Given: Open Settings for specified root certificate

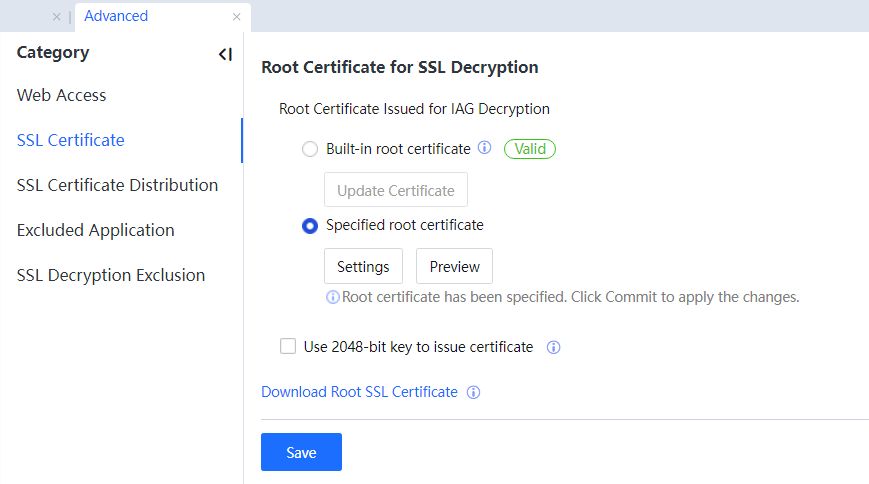Looking at the screenshot, I should (x=363, y=267).
